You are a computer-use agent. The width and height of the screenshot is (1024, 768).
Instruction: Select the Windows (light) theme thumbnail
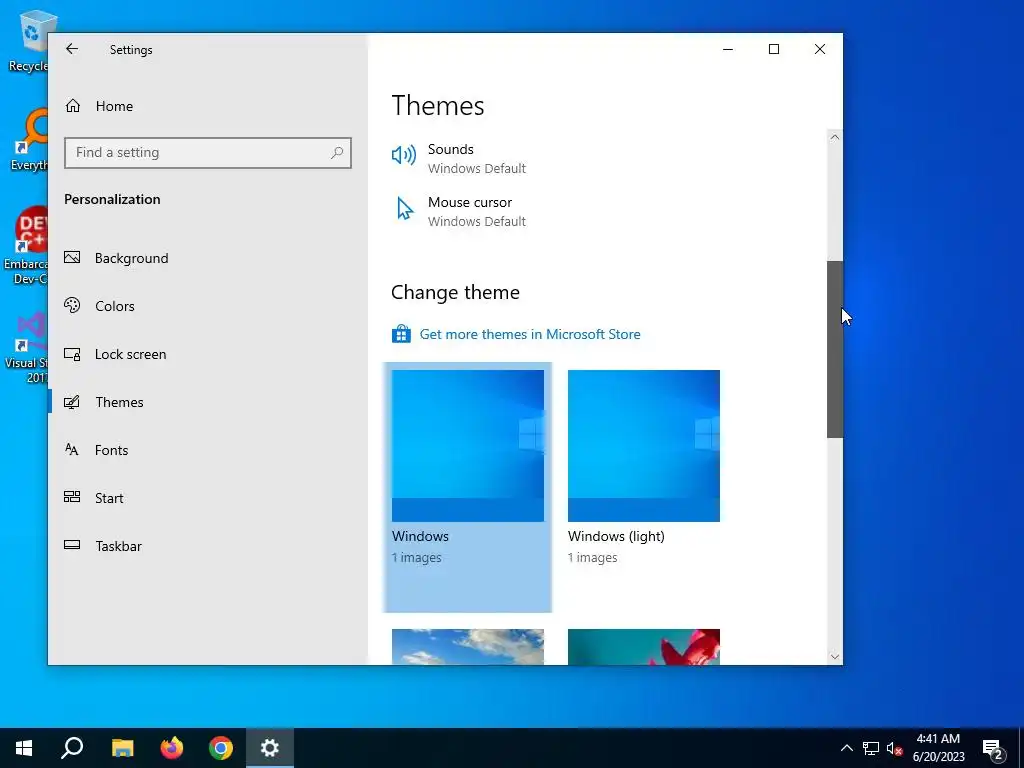(x=644, y=446)
